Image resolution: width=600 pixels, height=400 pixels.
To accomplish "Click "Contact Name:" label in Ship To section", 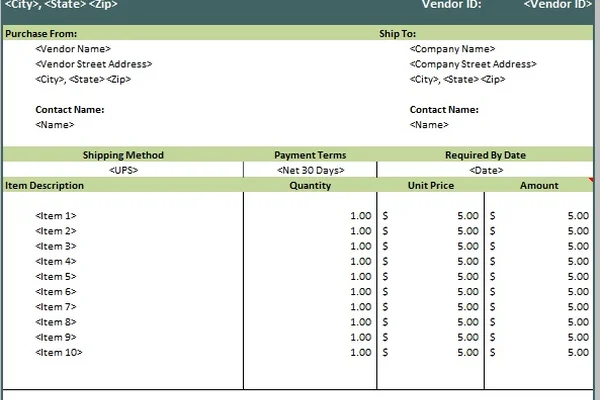I will pyautogui.click(x=444, y=109).
